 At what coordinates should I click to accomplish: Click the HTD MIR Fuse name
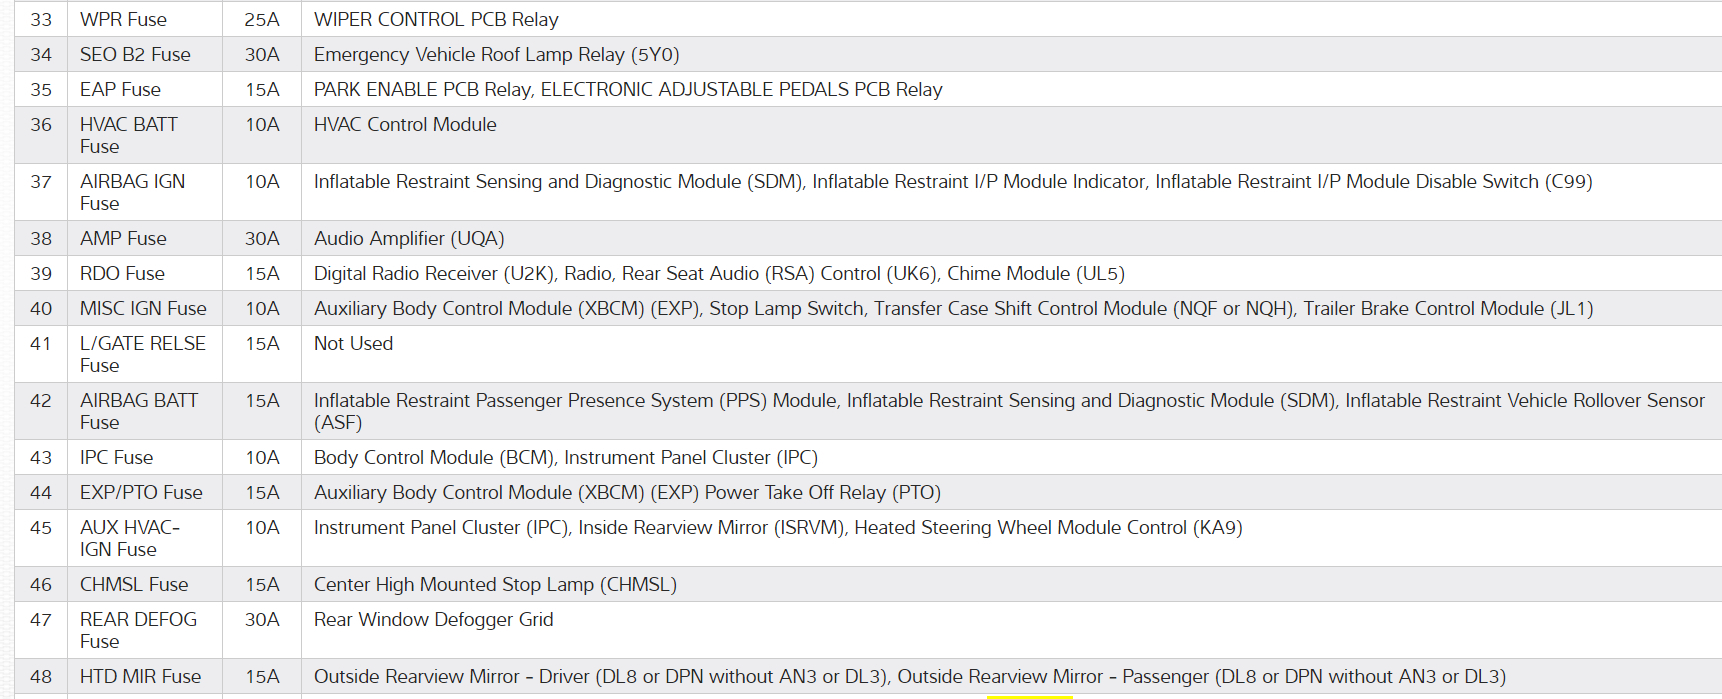click(x=140, y=677)
